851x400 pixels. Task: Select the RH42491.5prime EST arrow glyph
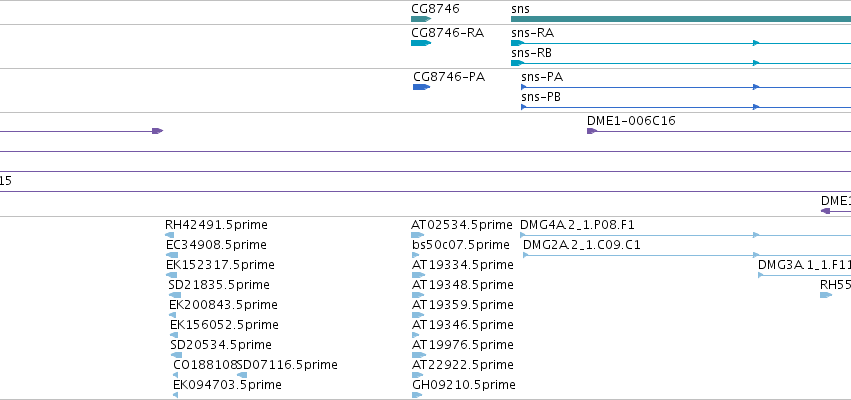coord(171,235)
